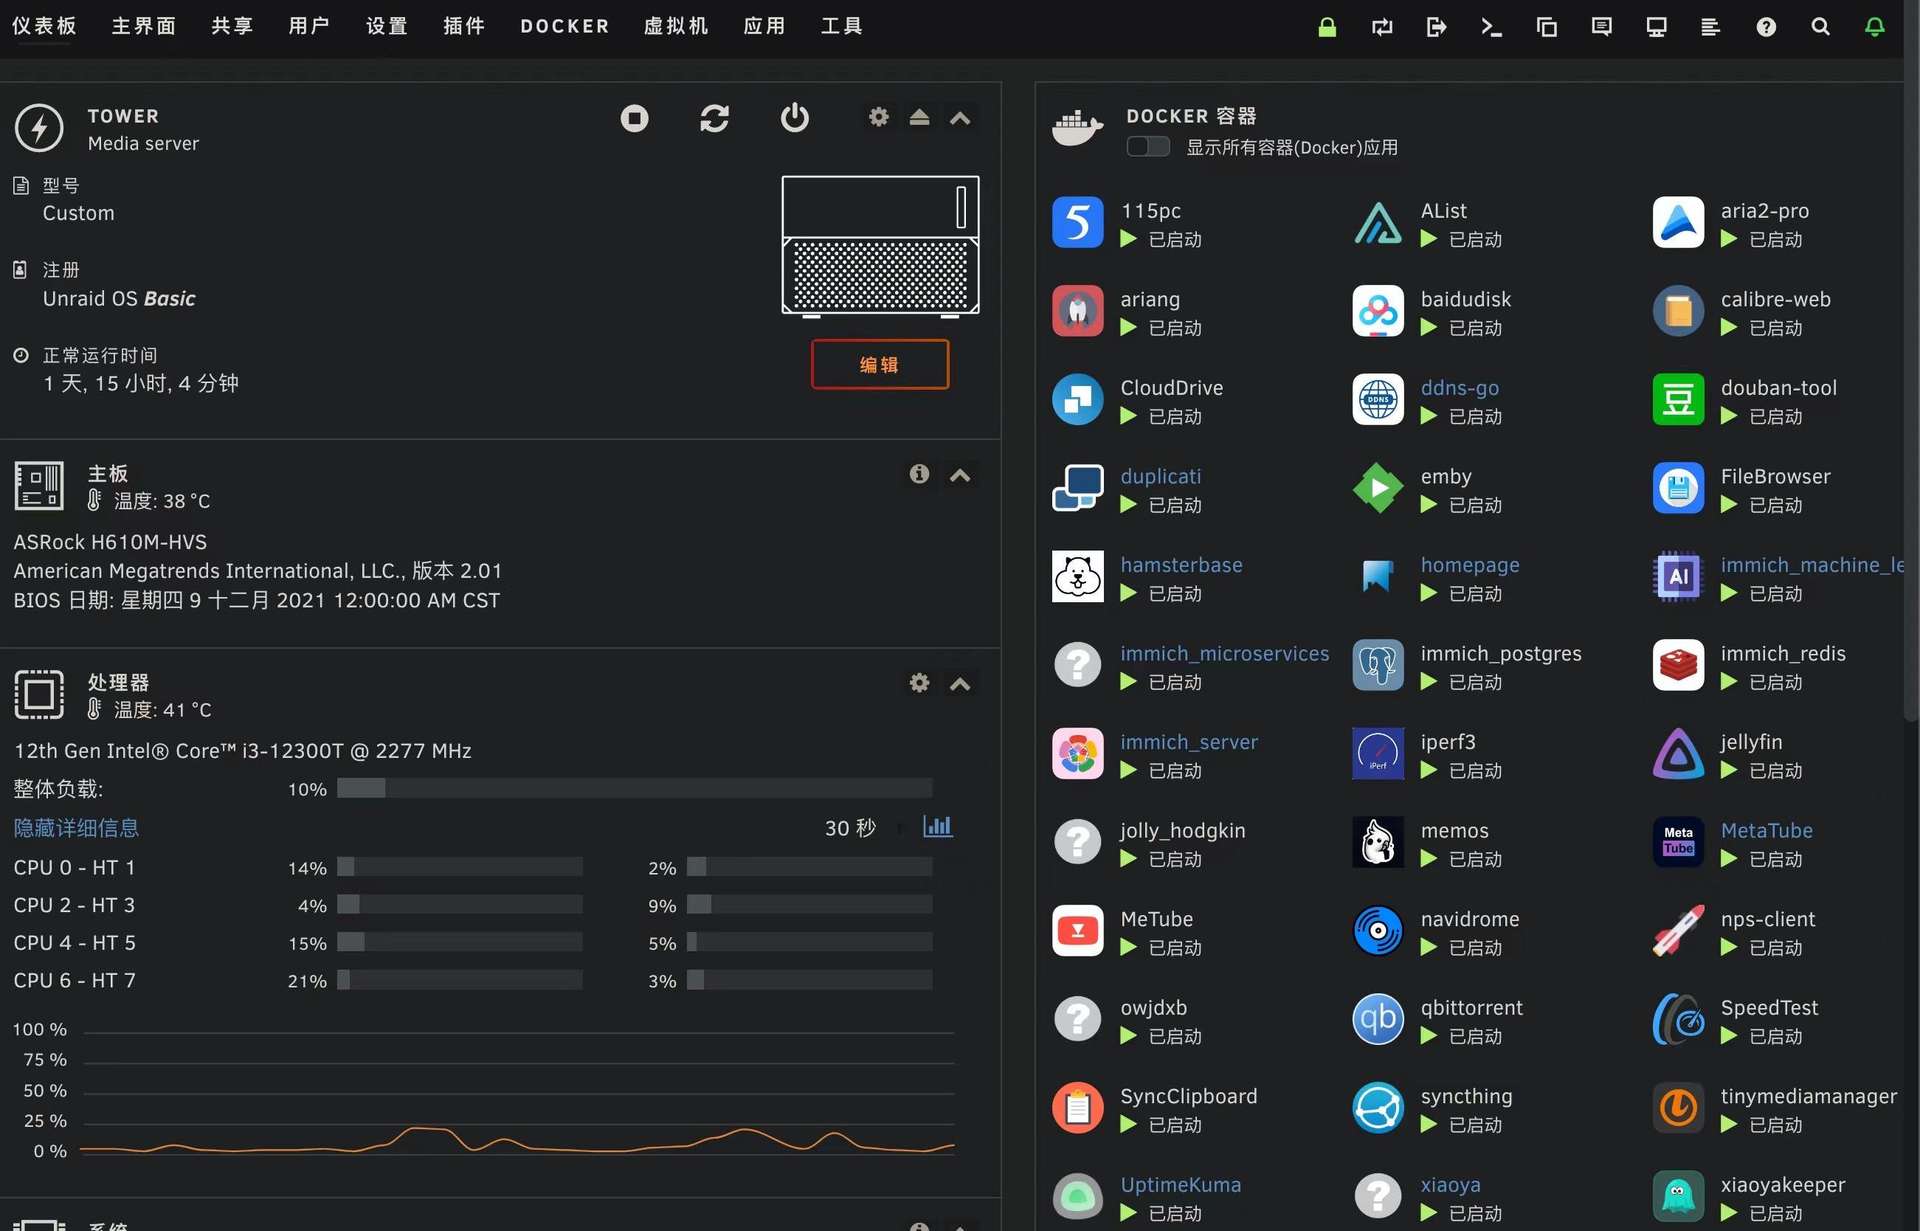The width and height of the screenshot is (1920, 1231).
Task: Open the terminal icon in top bar
Action: (1491, 27)
